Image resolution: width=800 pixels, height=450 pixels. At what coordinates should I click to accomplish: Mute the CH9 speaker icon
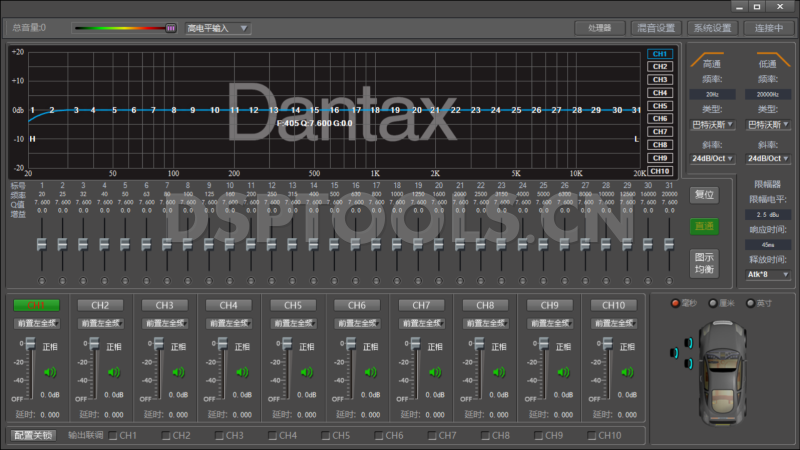point(563,372)
